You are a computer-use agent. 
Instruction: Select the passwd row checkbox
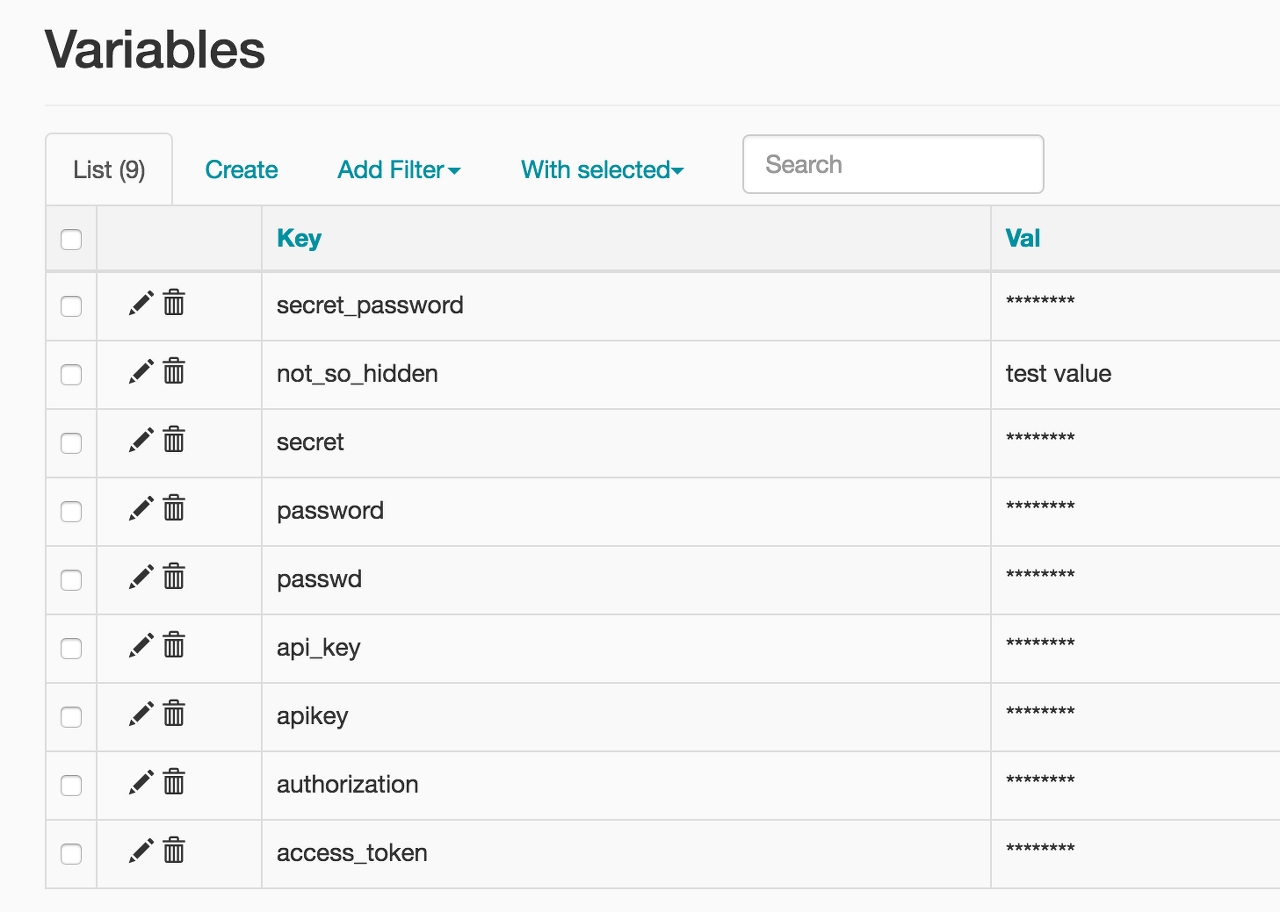71,579
